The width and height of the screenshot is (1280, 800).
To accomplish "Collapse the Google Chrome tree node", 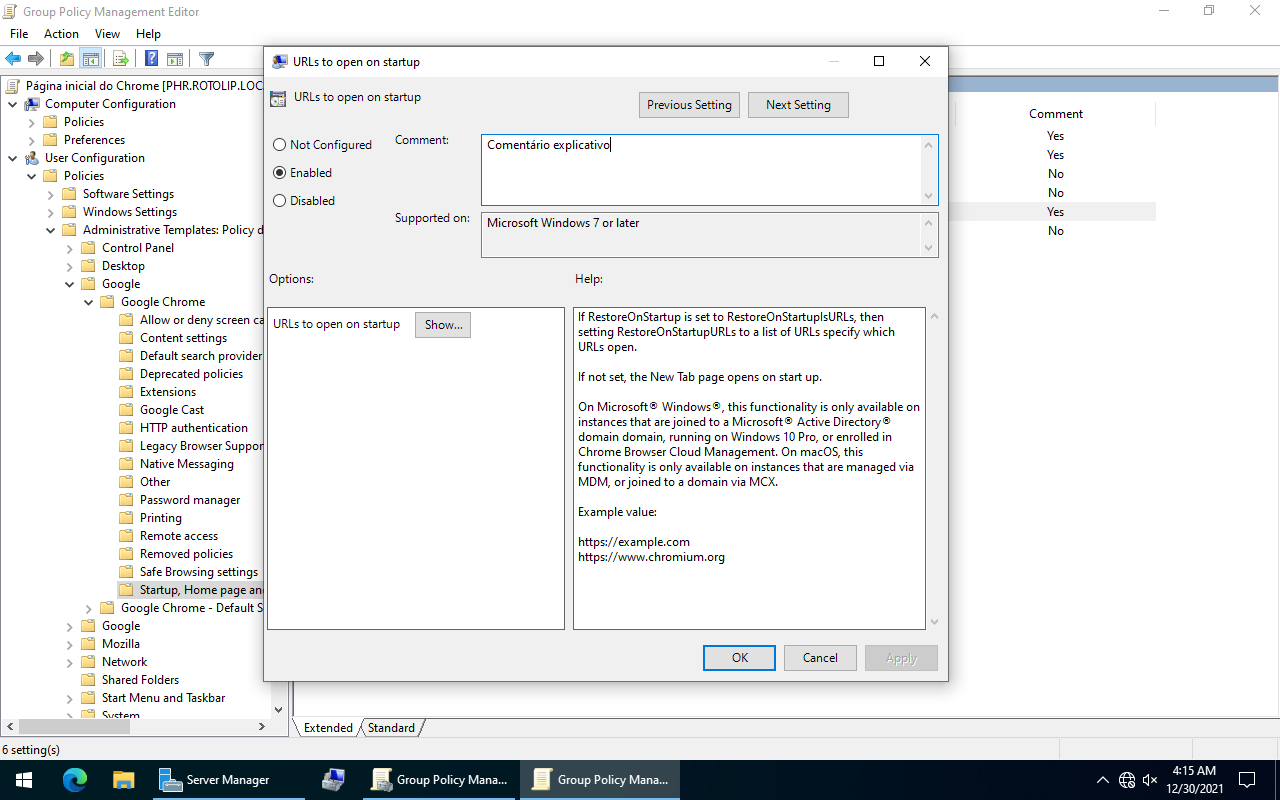I will tap(89, 302).
